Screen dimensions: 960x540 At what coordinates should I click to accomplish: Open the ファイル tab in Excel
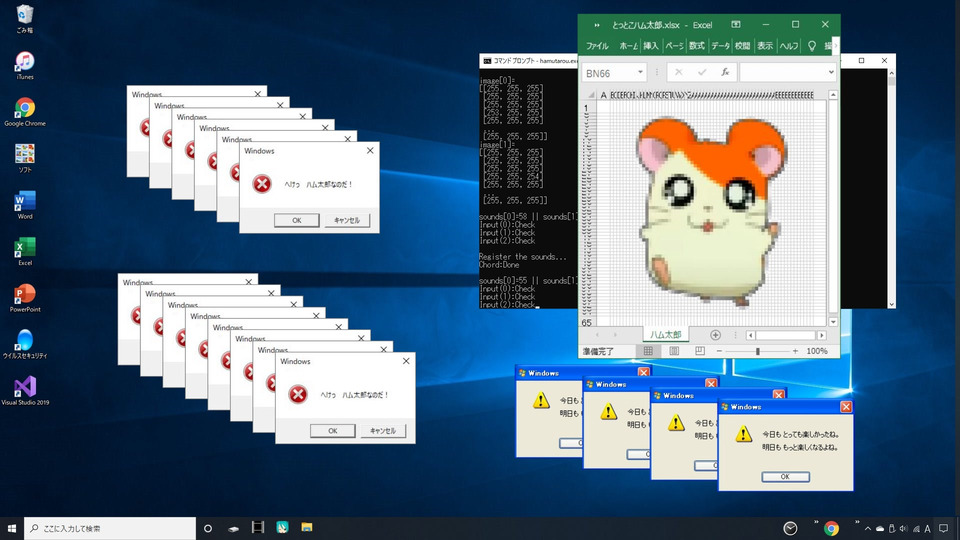[597, 46]
